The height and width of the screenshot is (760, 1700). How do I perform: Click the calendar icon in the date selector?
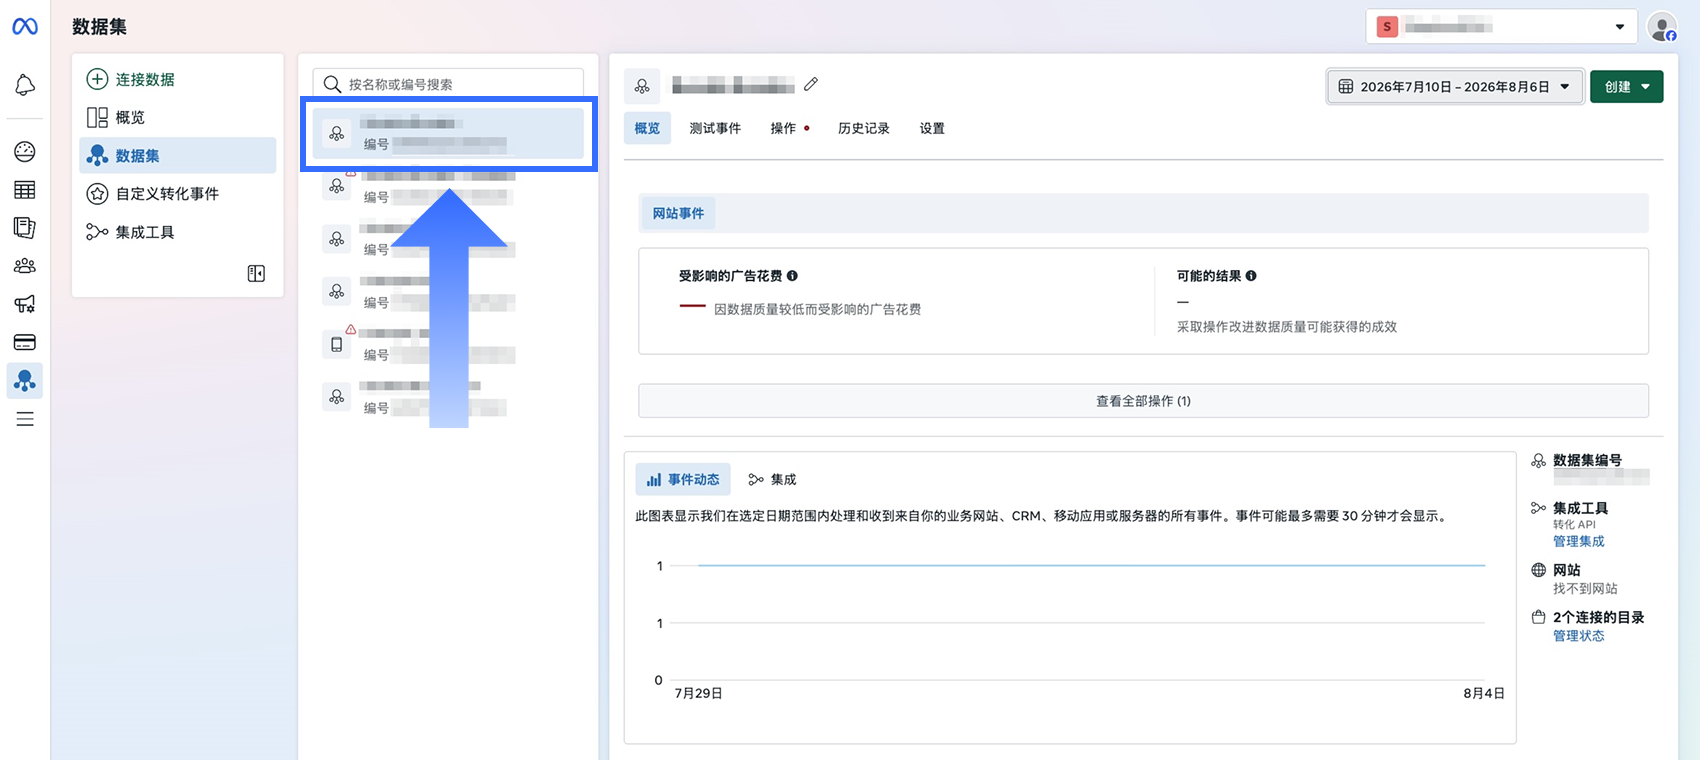point(1346,87)
